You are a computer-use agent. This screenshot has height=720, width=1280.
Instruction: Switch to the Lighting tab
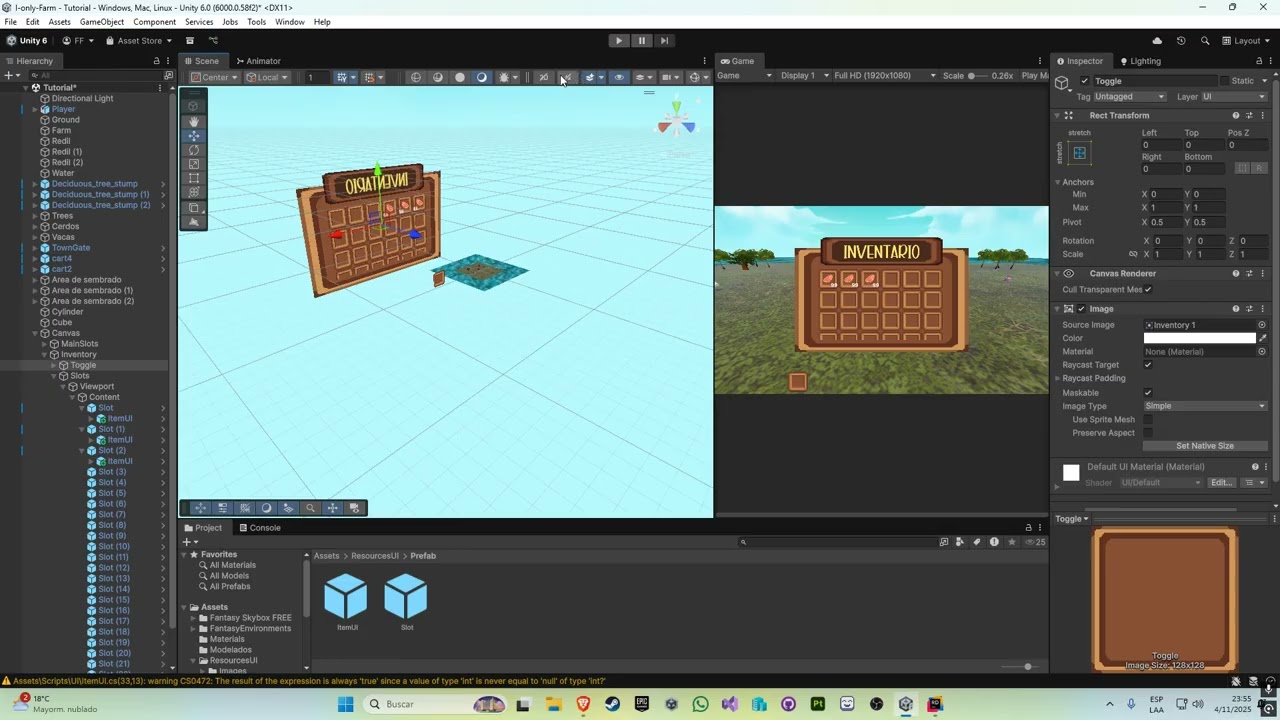(x=1140, y=61)
